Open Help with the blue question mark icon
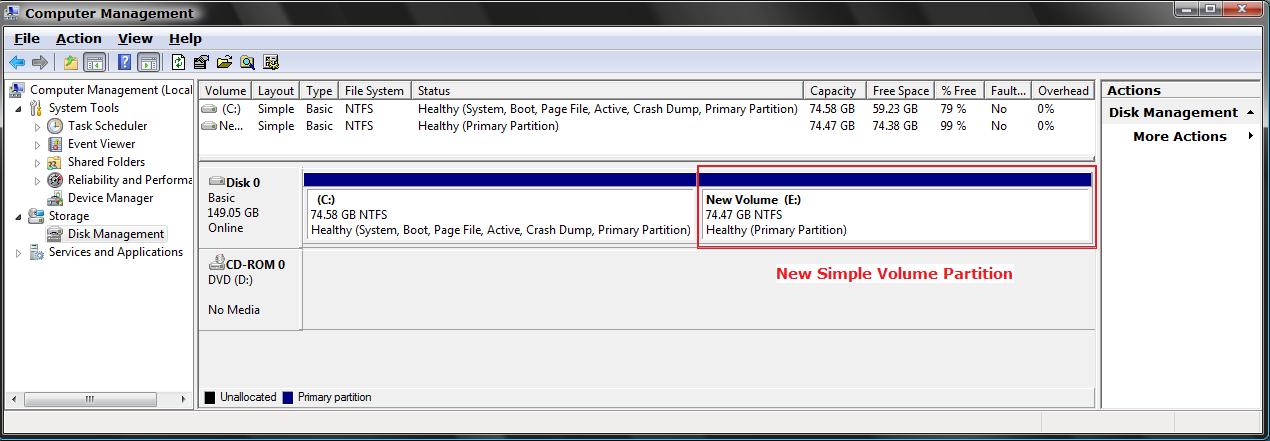This screenshot has width=1270, height=441. pyautogui.click(x=125, y=62)
